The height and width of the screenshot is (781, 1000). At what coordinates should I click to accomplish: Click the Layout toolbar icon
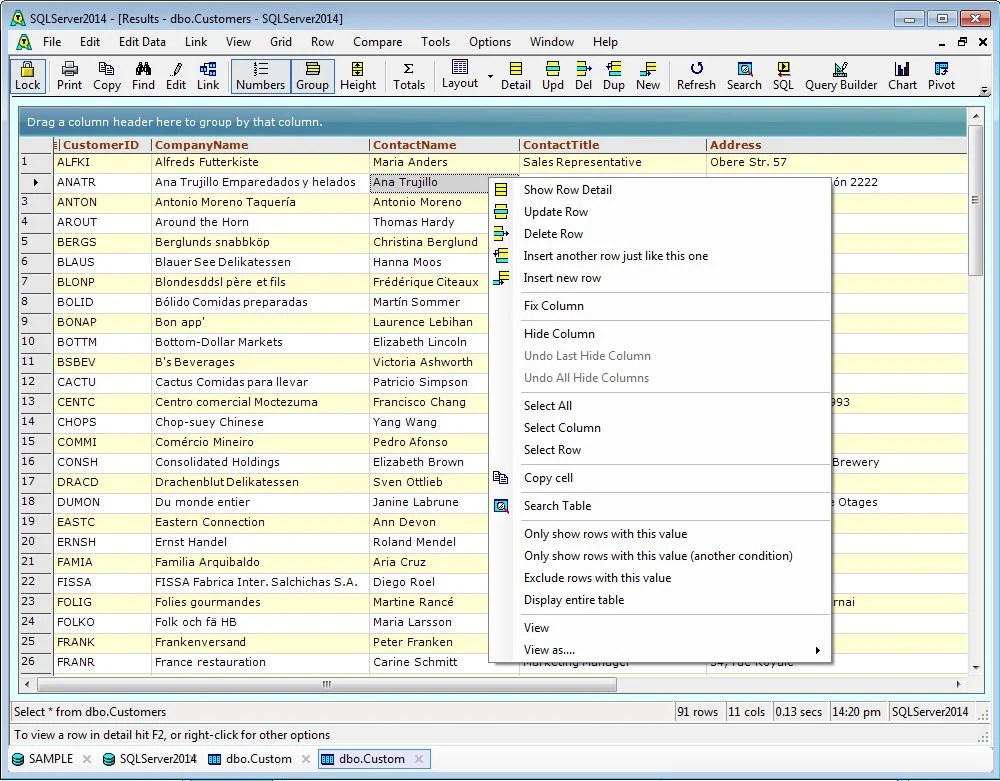coord(460,75)
